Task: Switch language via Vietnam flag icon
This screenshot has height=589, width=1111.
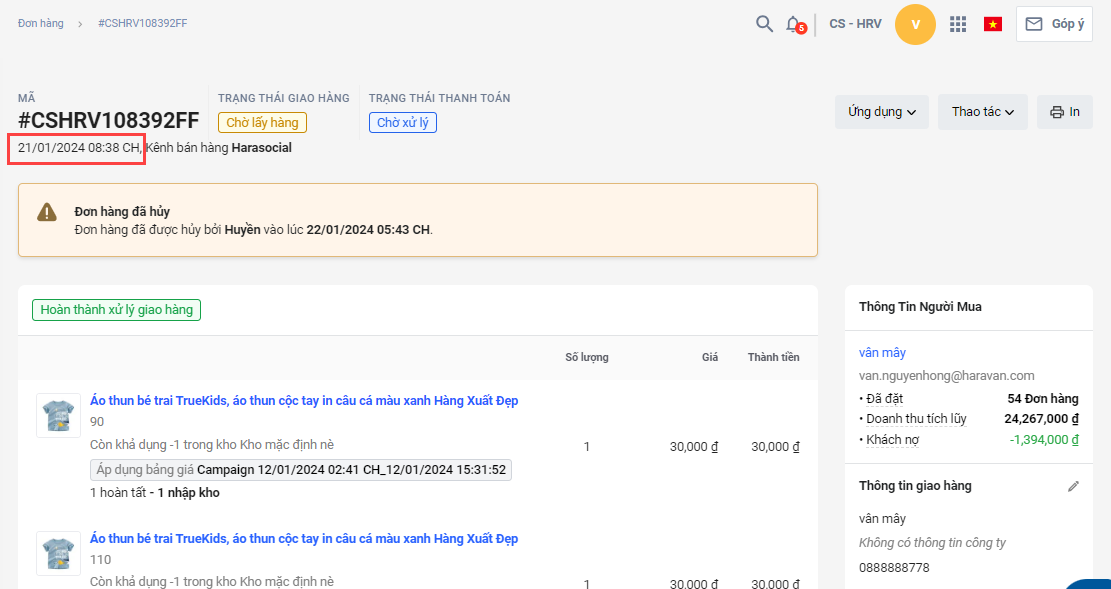Action: [x=993, y=24]
